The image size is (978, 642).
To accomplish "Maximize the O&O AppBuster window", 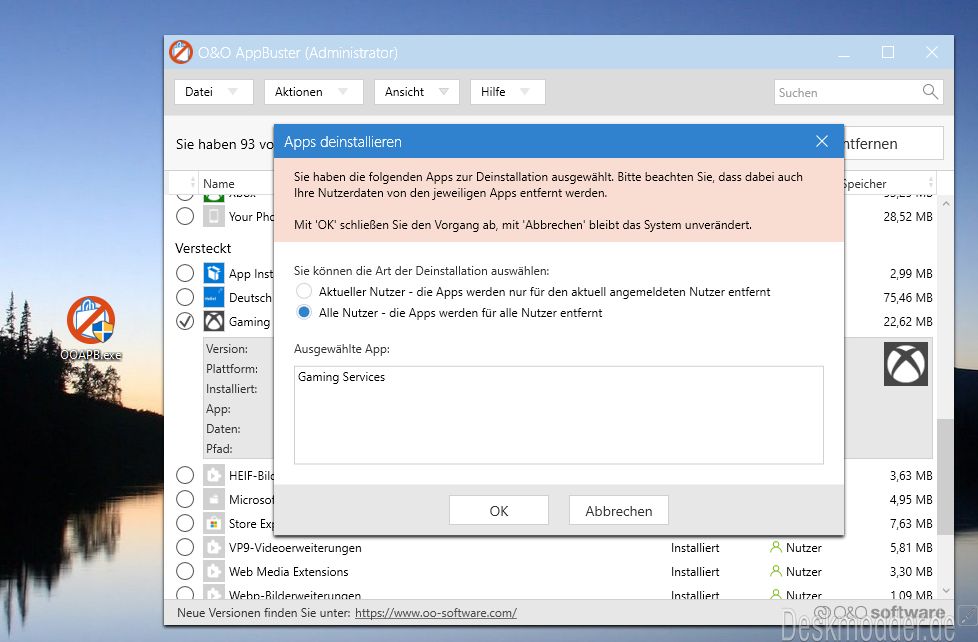I will pyautogui.click(x=888, y=52).
